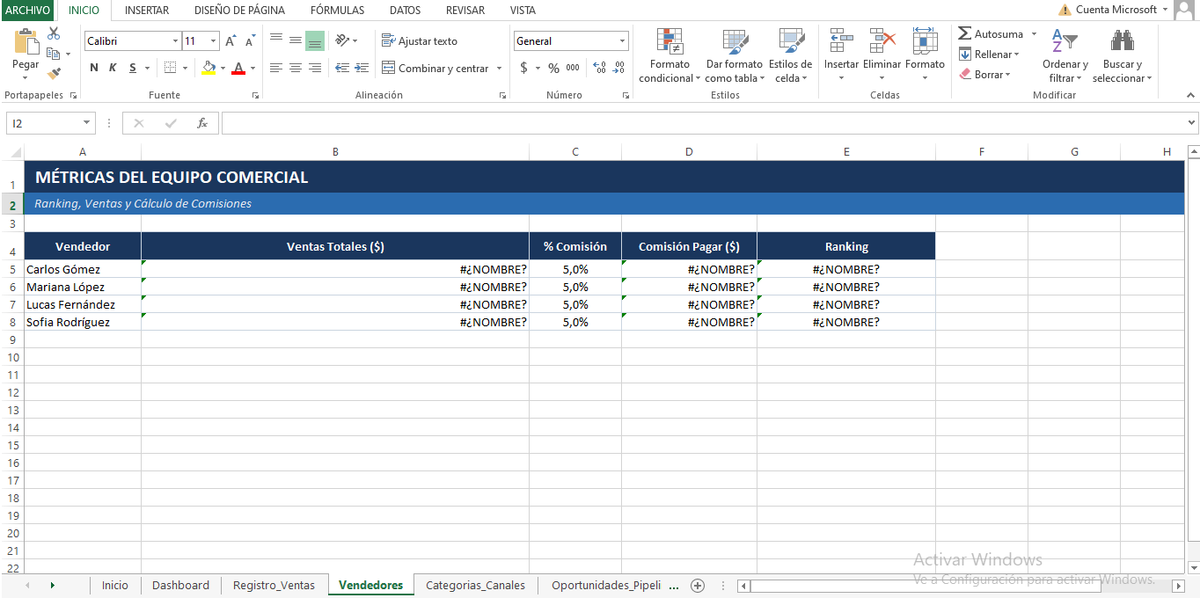Click the Borders icon in Fuente group
Viewport: 1200px width, 598px height.
(x=170, y=68)
